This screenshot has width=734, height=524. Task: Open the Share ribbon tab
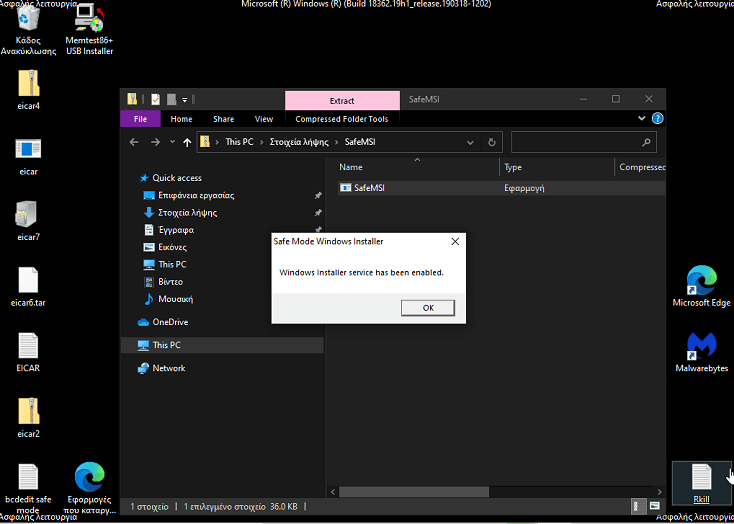[224, 119]
